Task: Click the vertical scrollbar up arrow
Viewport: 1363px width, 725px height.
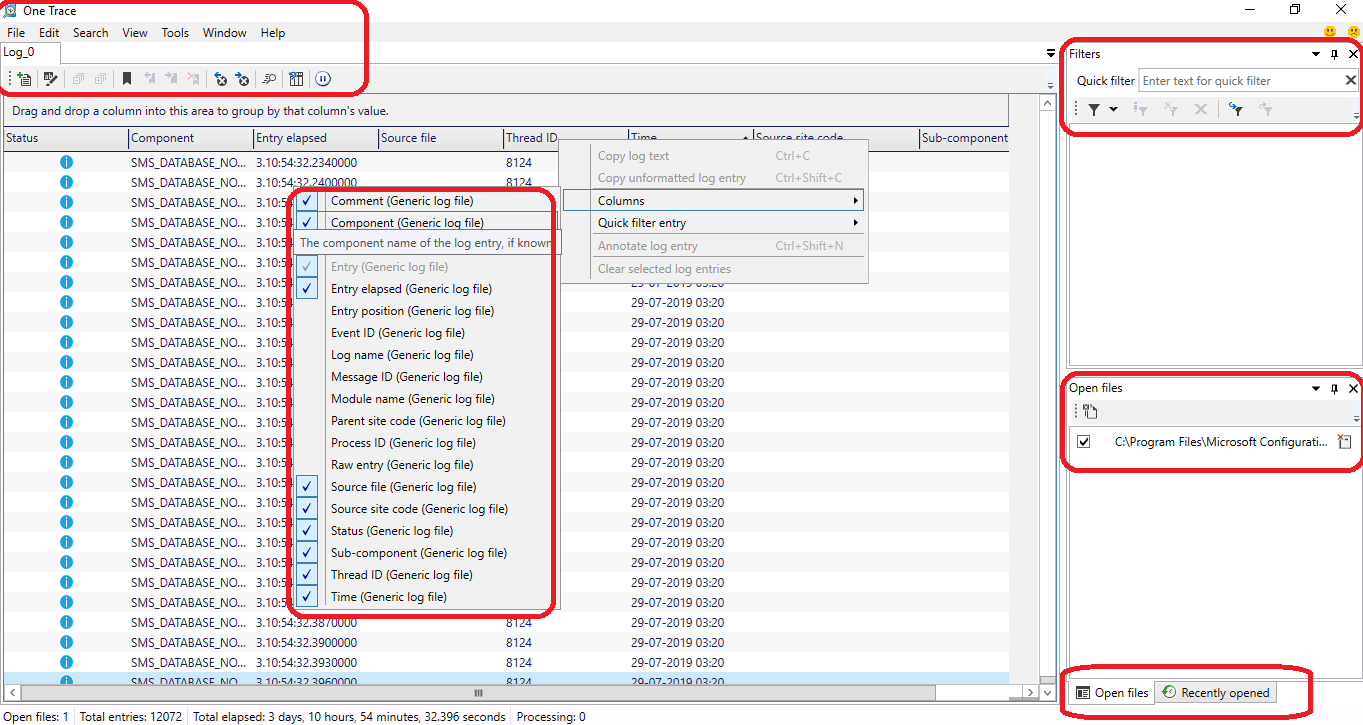Action: click(1047, 103)
